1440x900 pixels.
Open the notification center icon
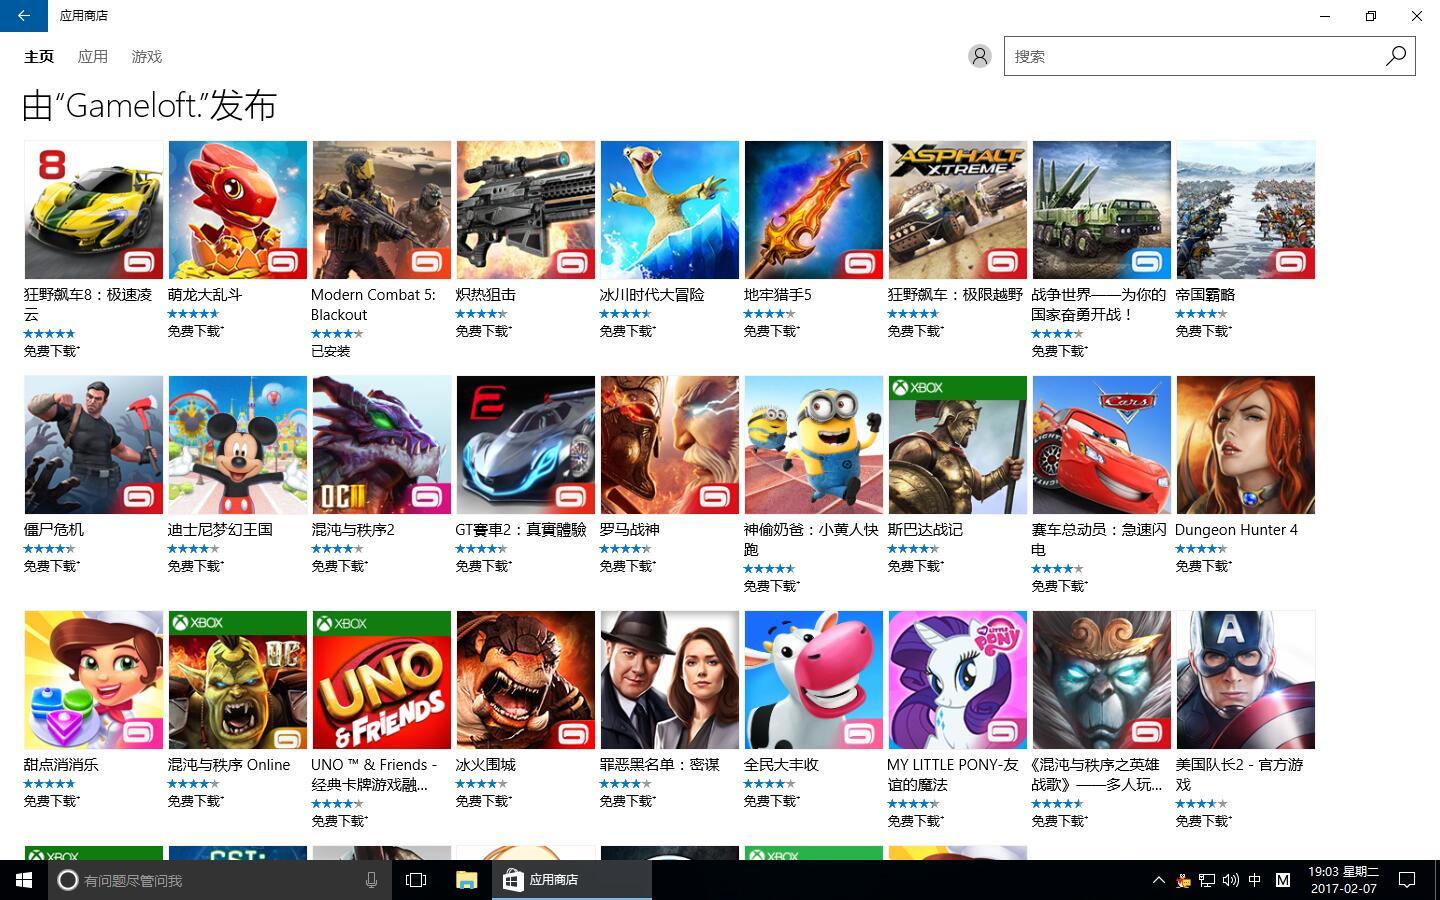coord(1406,880)
